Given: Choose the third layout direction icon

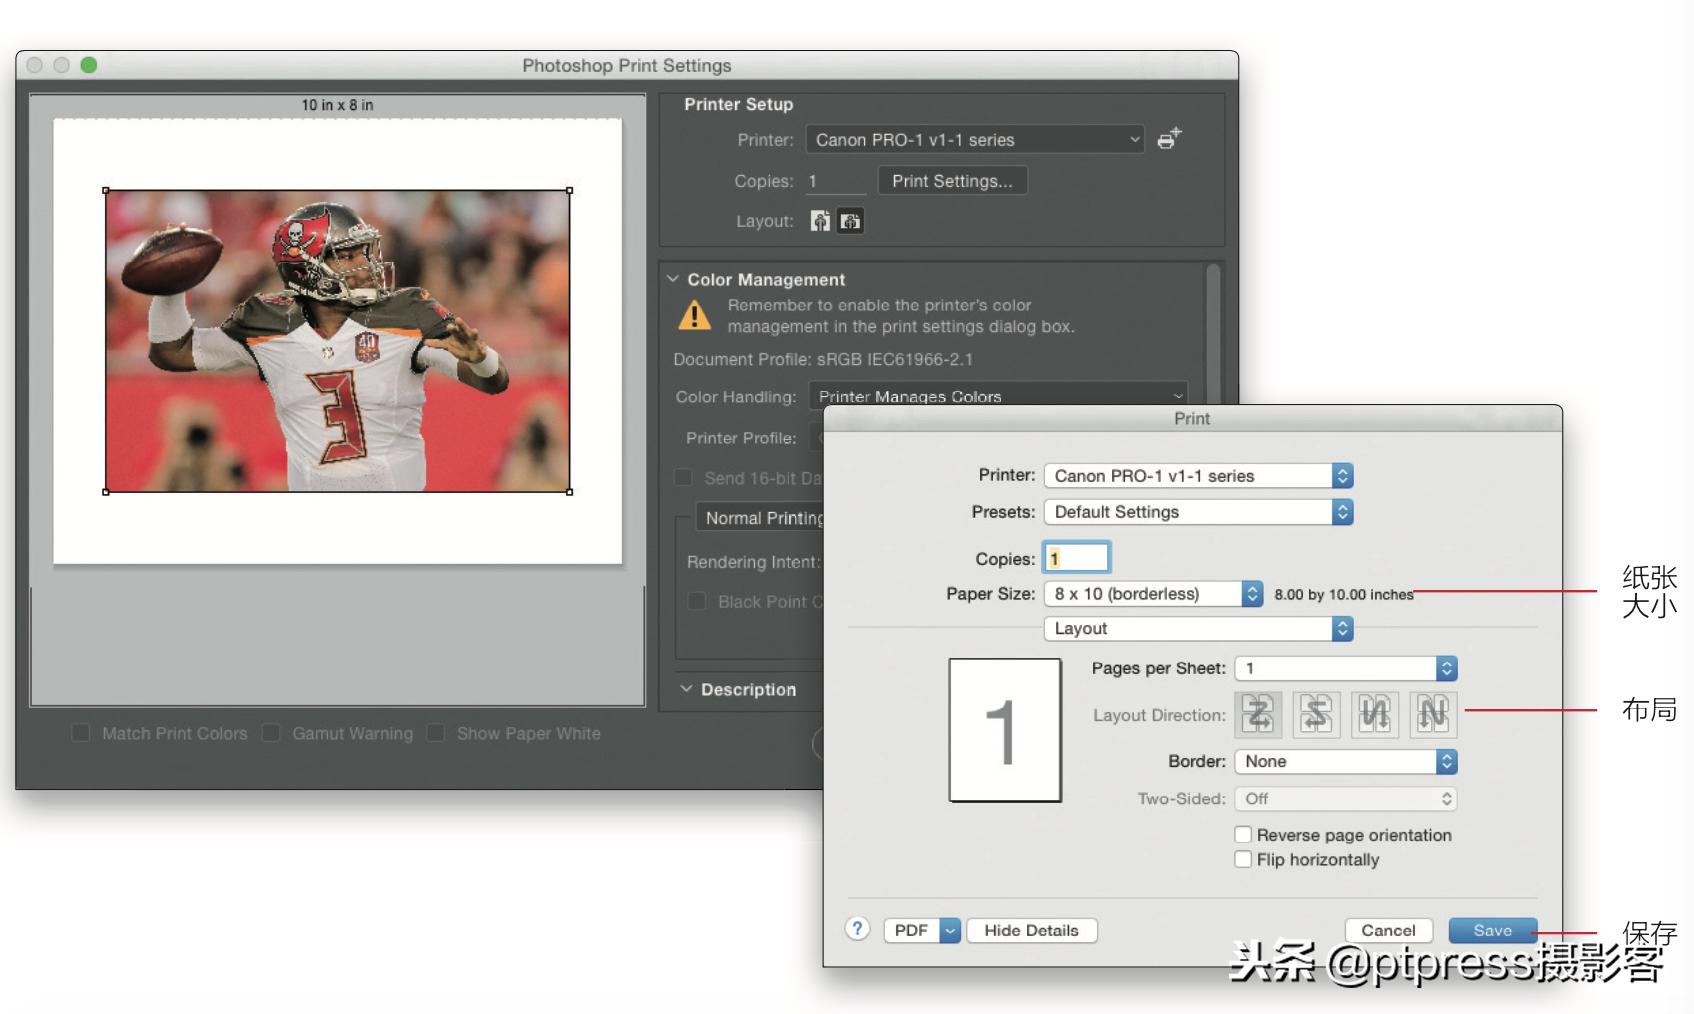Looking at the screenshot, I should click(x=1374, y=715).
